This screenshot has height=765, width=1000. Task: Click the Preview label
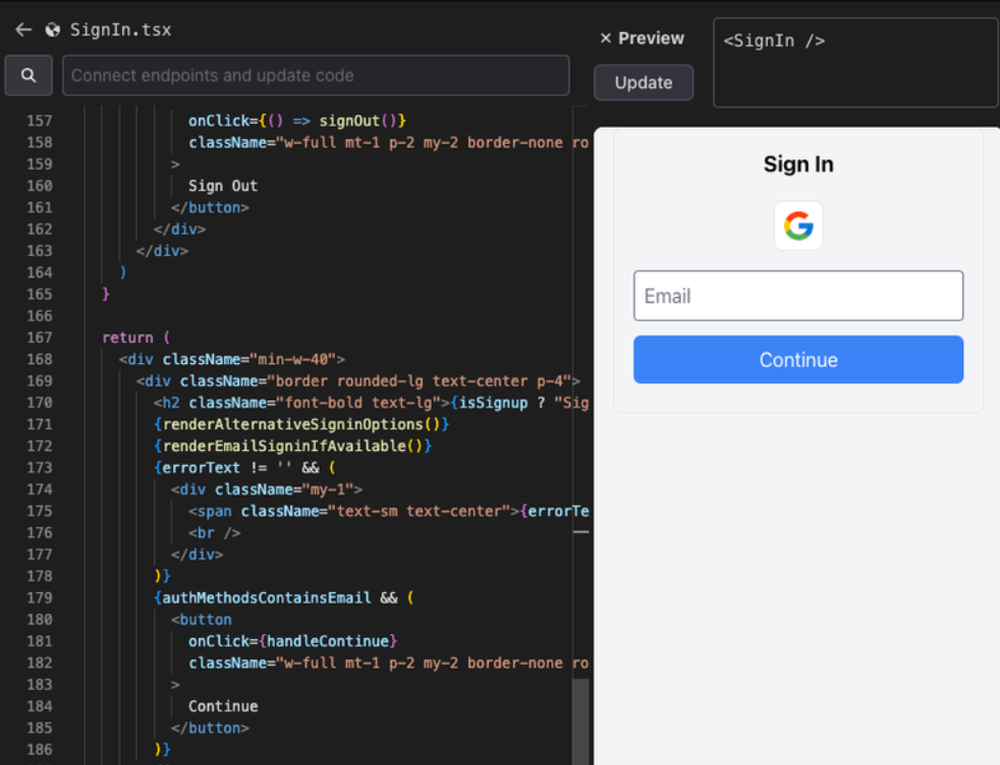[x=651, y=38]
